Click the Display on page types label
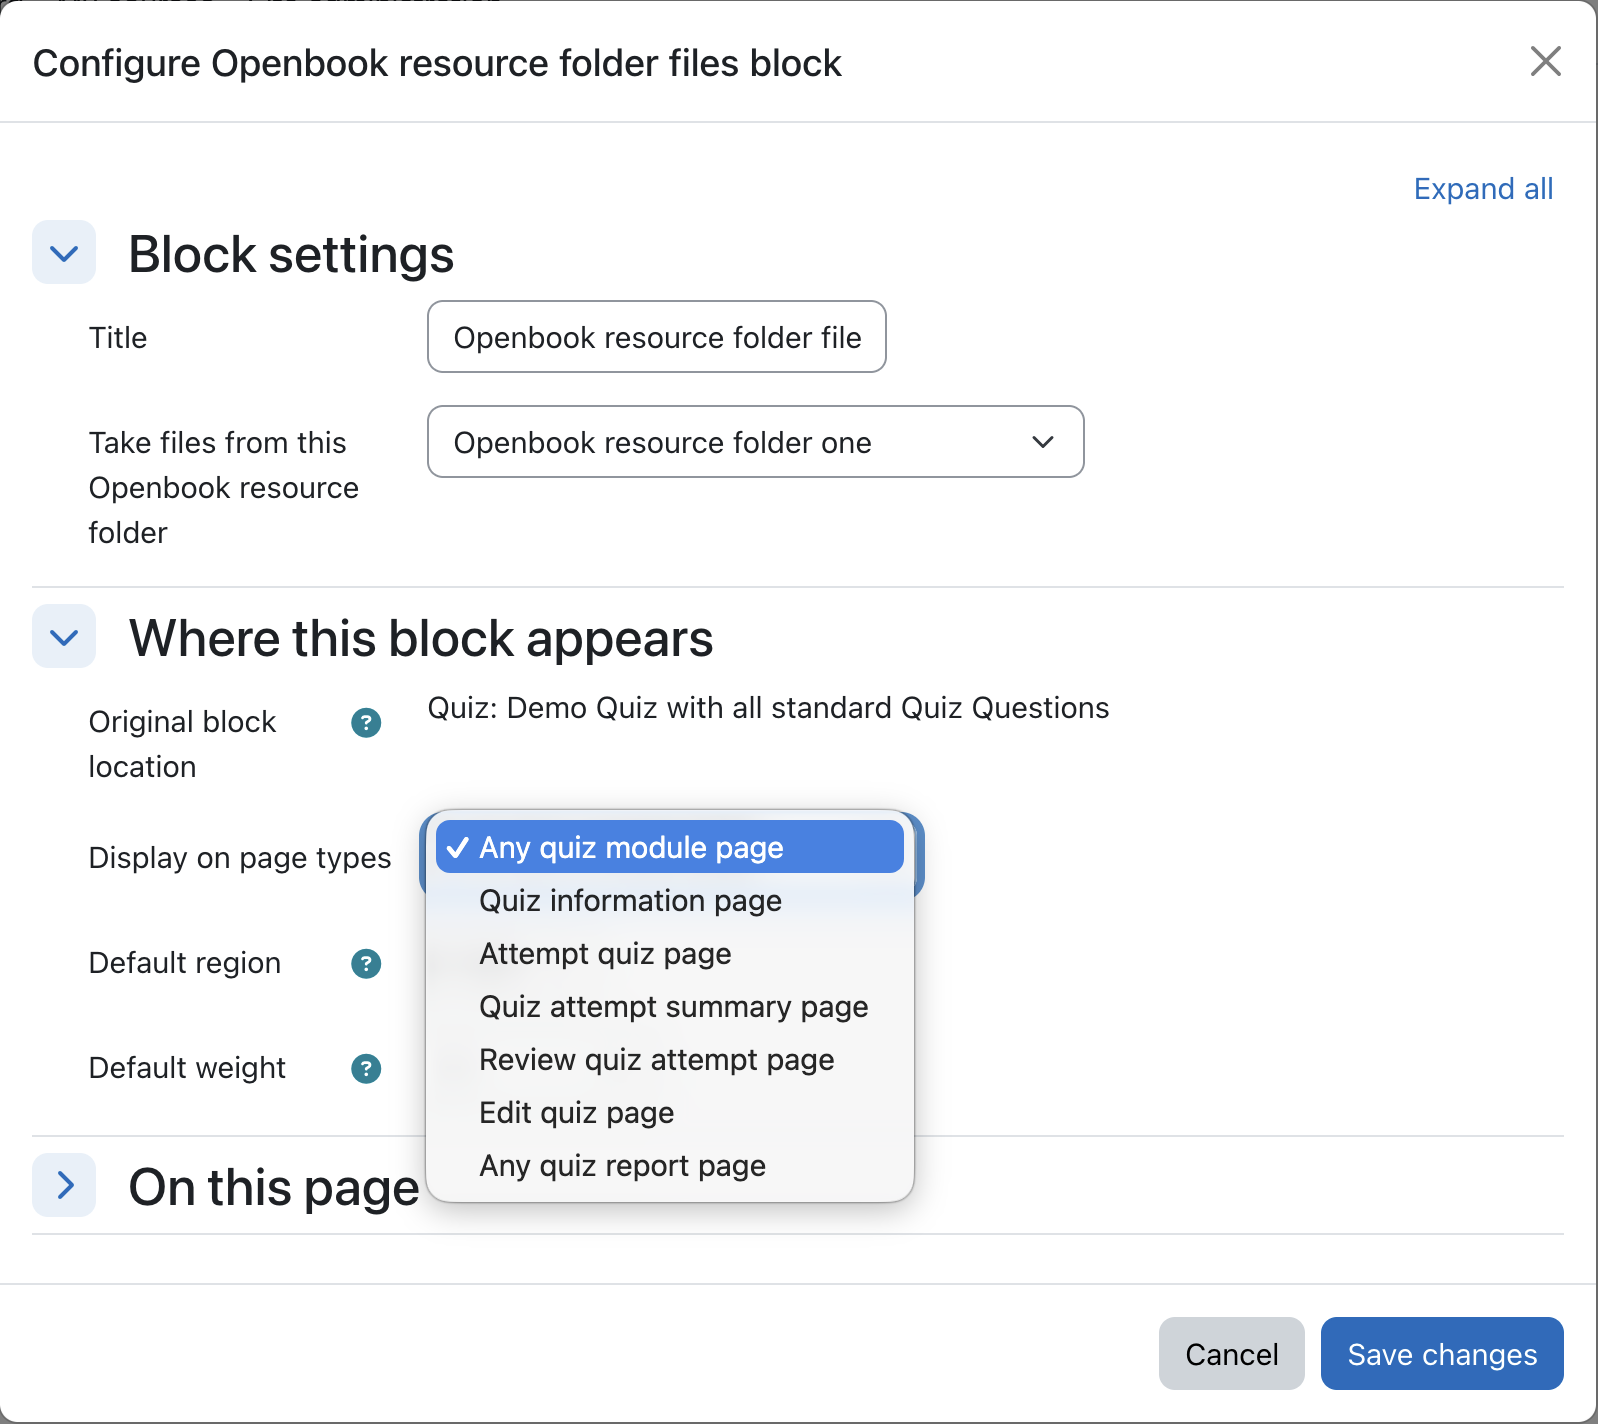 pos(240,858)
